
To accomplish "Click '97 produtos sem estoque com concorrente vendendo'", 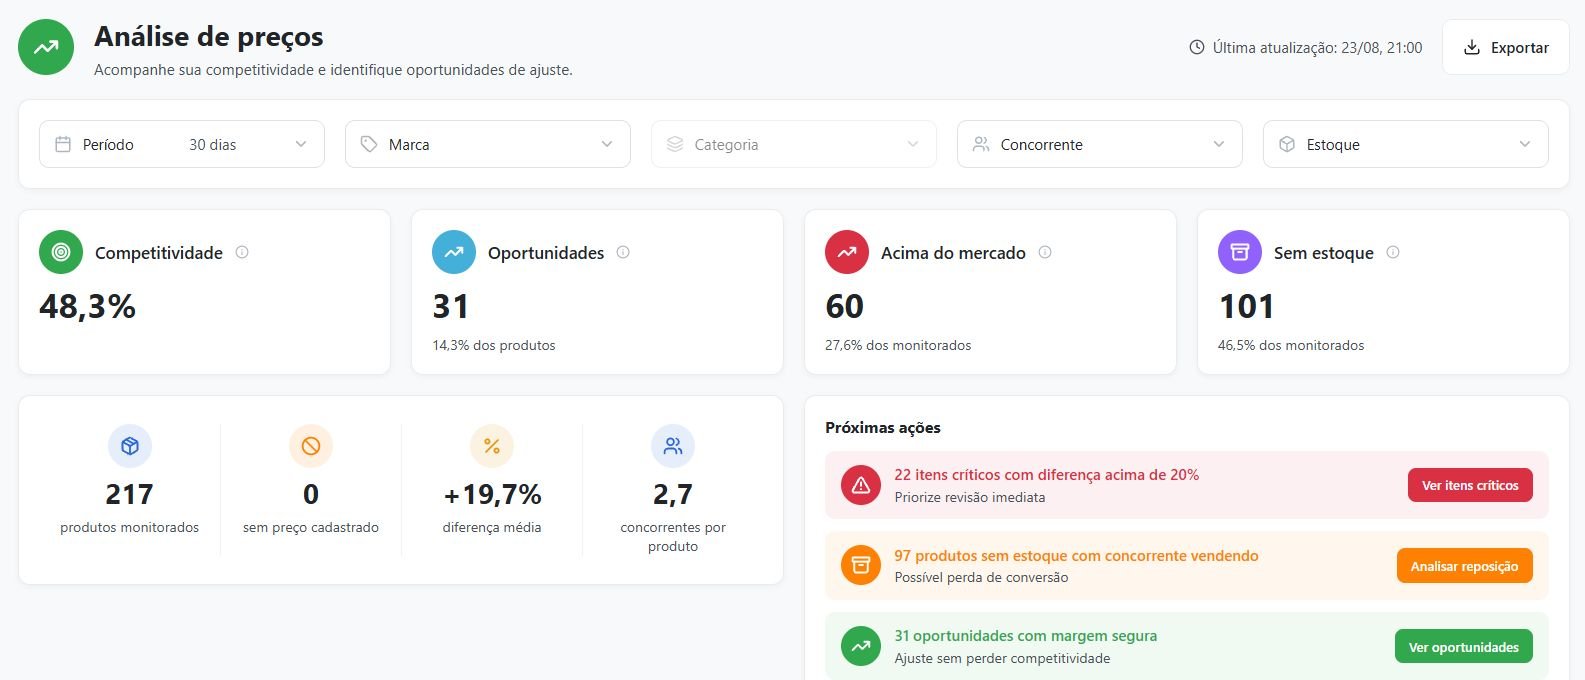I will pos(1076,556).
